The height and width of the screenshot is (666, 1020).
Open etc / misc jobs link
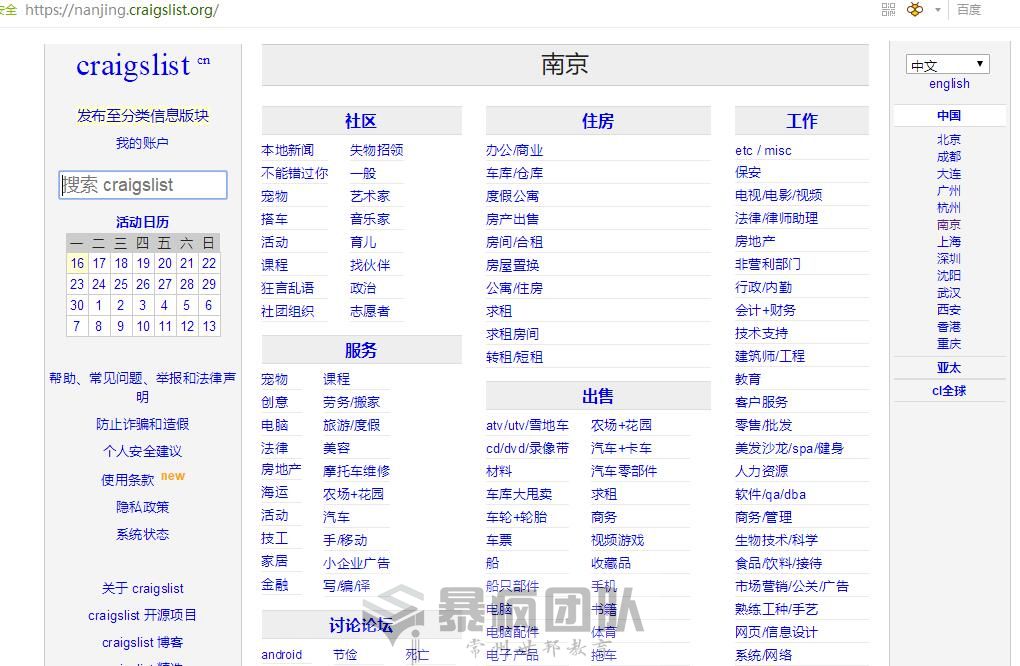click(x=763, y=150)
